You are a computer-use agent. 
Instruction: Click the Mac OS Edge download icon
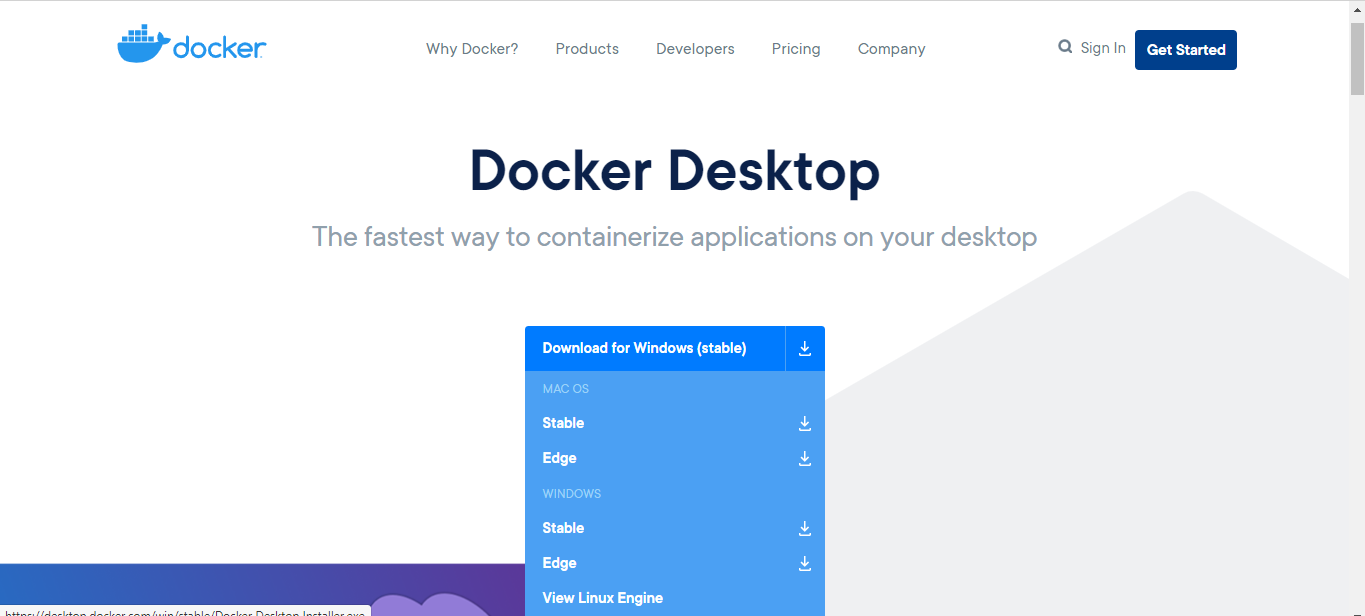805,458
